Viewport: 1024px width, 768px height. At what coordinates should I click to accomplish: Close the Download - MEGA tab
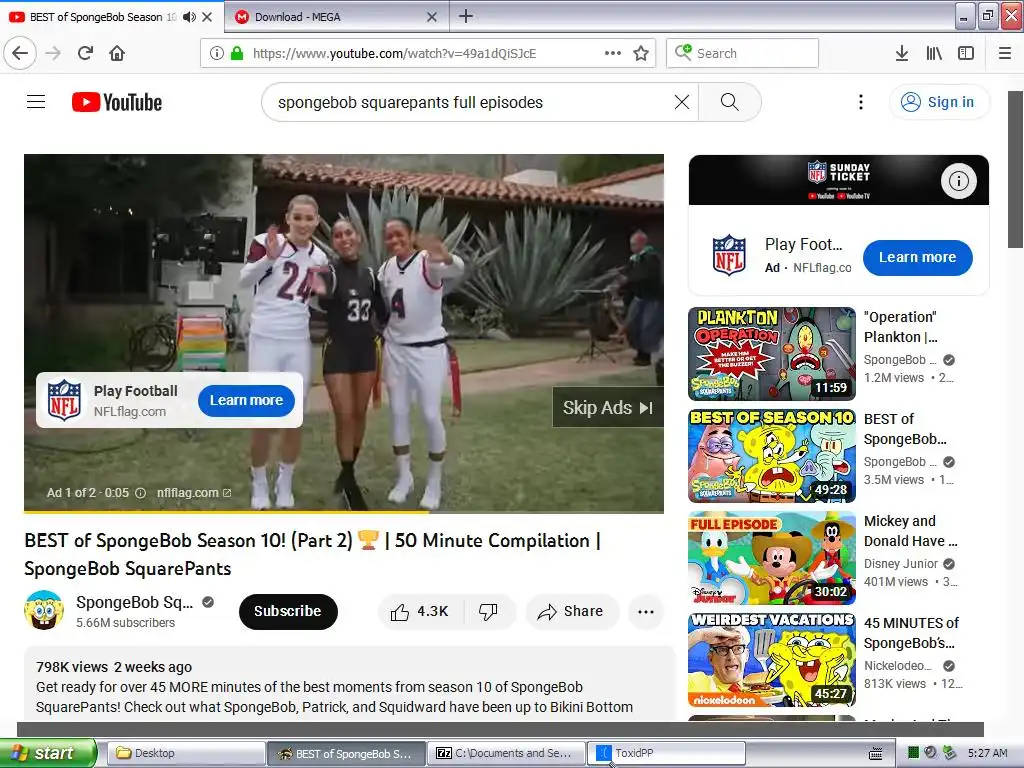pos(432,17)
